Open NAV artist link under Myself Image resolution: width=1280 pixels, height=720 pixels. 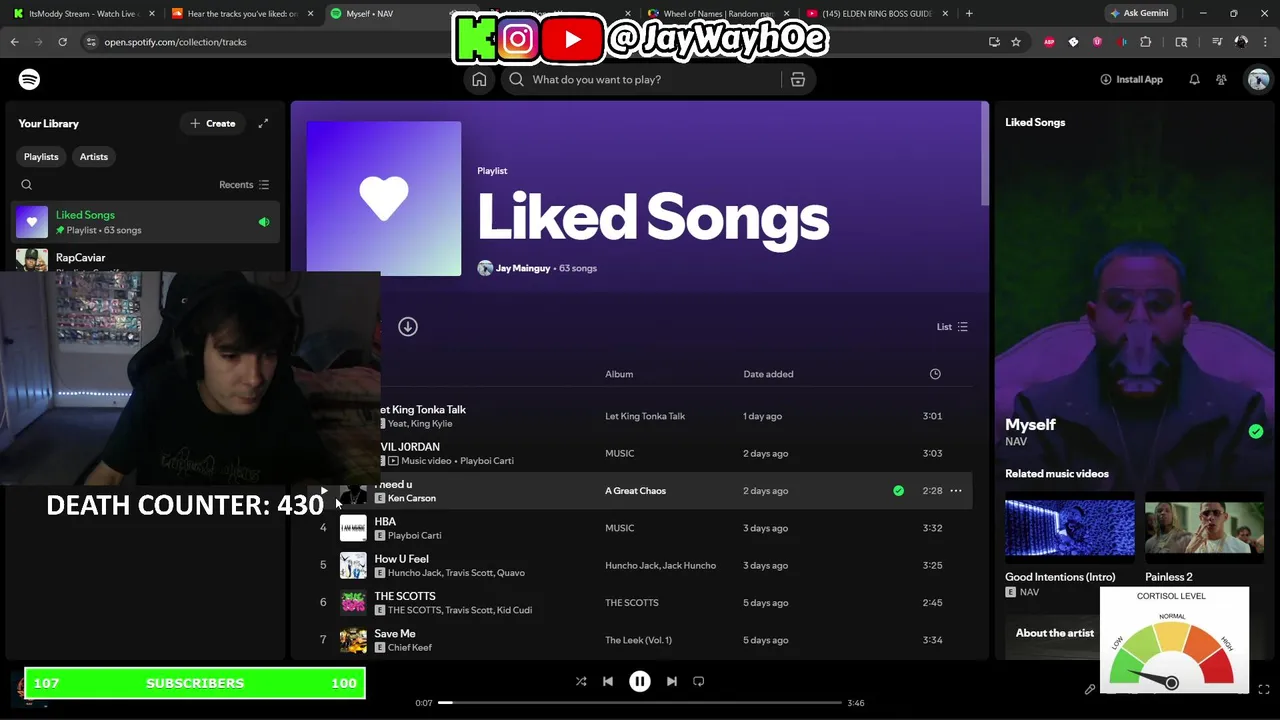point(1016,442)
